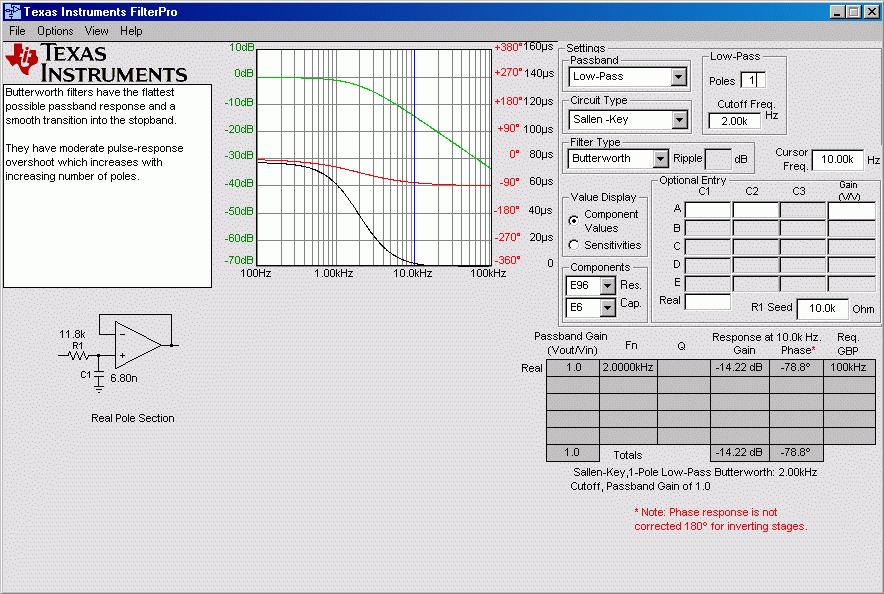Click the Real row -14.22 dB cell
This screenshot has width=884, height=594.
click(739, 367)
